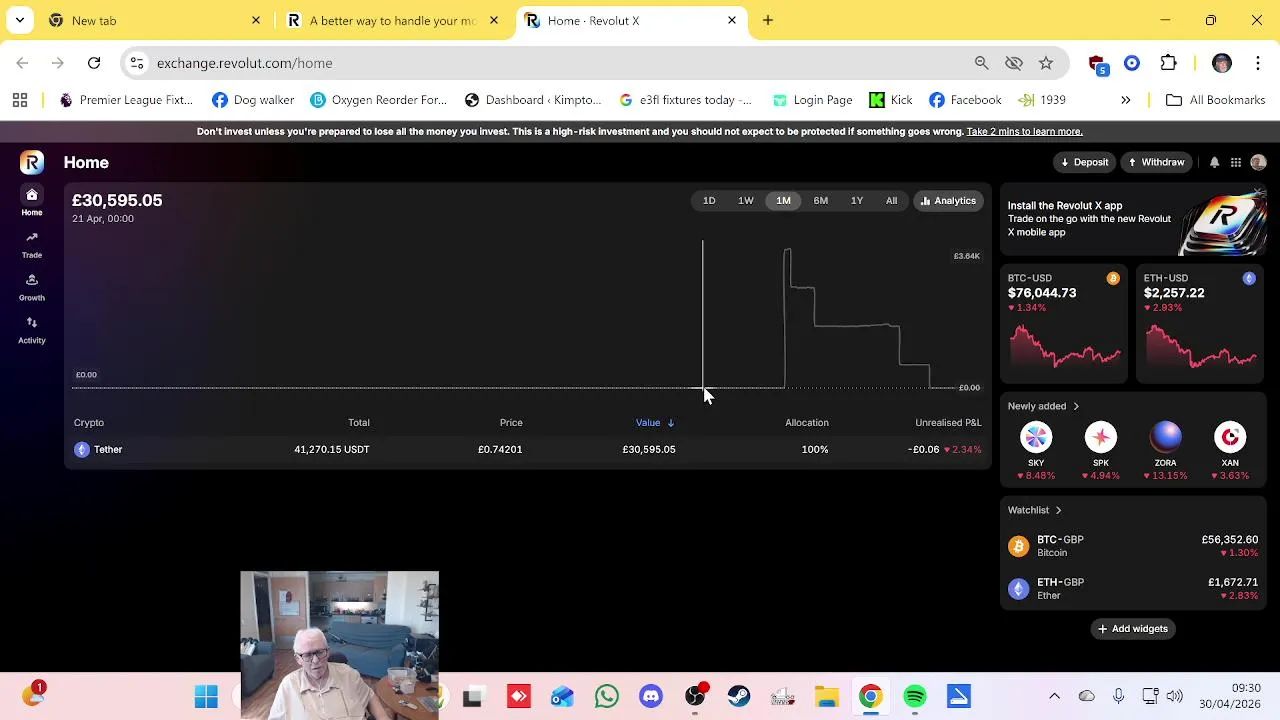The image size is (1280, 720).
Task: Select 1W chart range
Action: 746,201
